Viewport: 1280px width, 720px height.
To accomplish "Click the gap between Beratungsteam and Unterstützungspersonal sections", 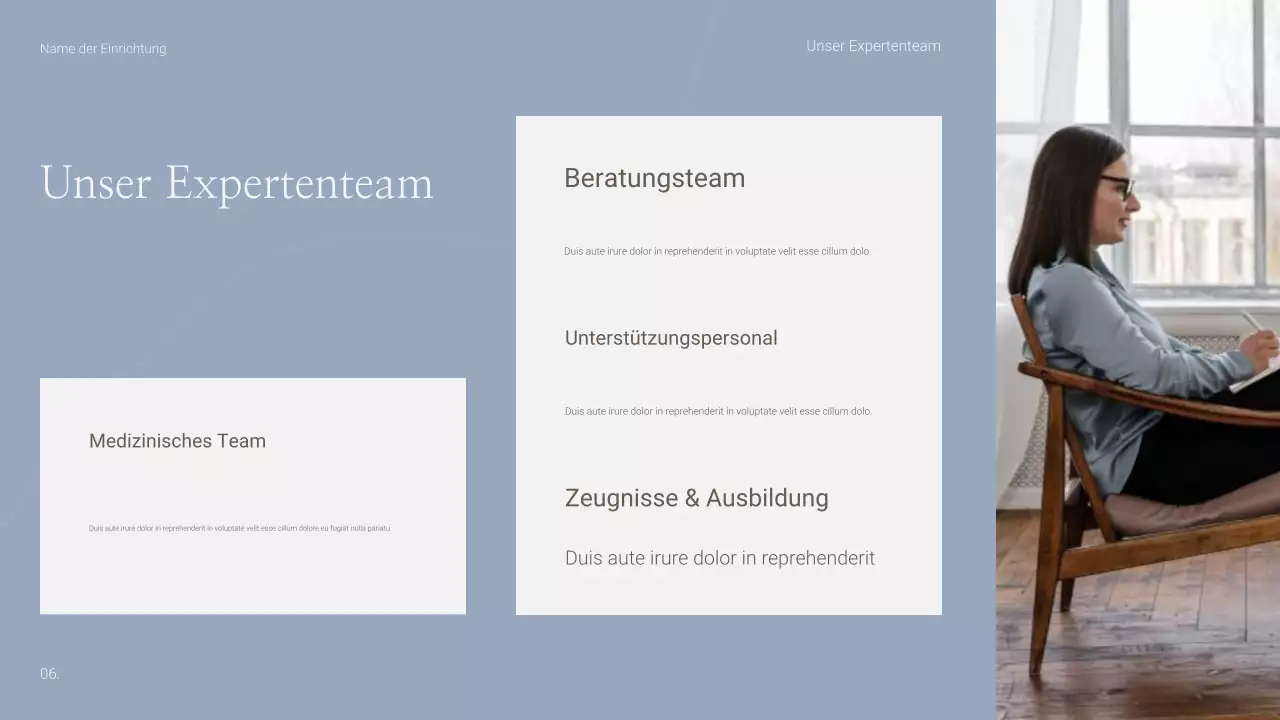I will 728,295.
